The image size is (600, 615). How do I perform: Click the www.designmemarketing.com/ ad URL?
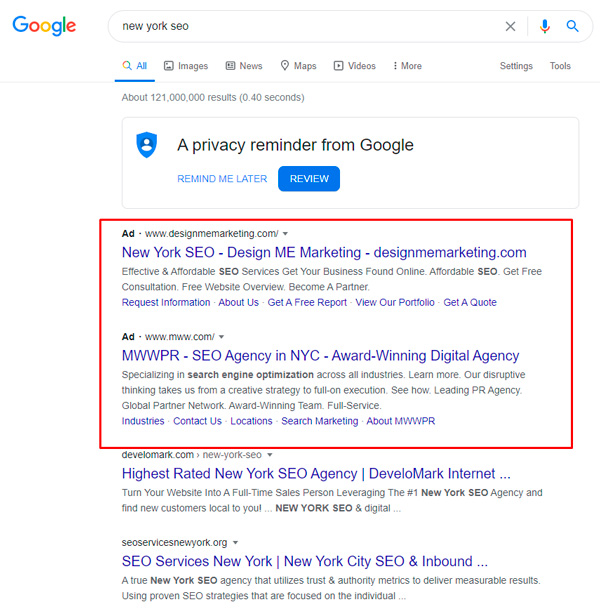[212, 234]
